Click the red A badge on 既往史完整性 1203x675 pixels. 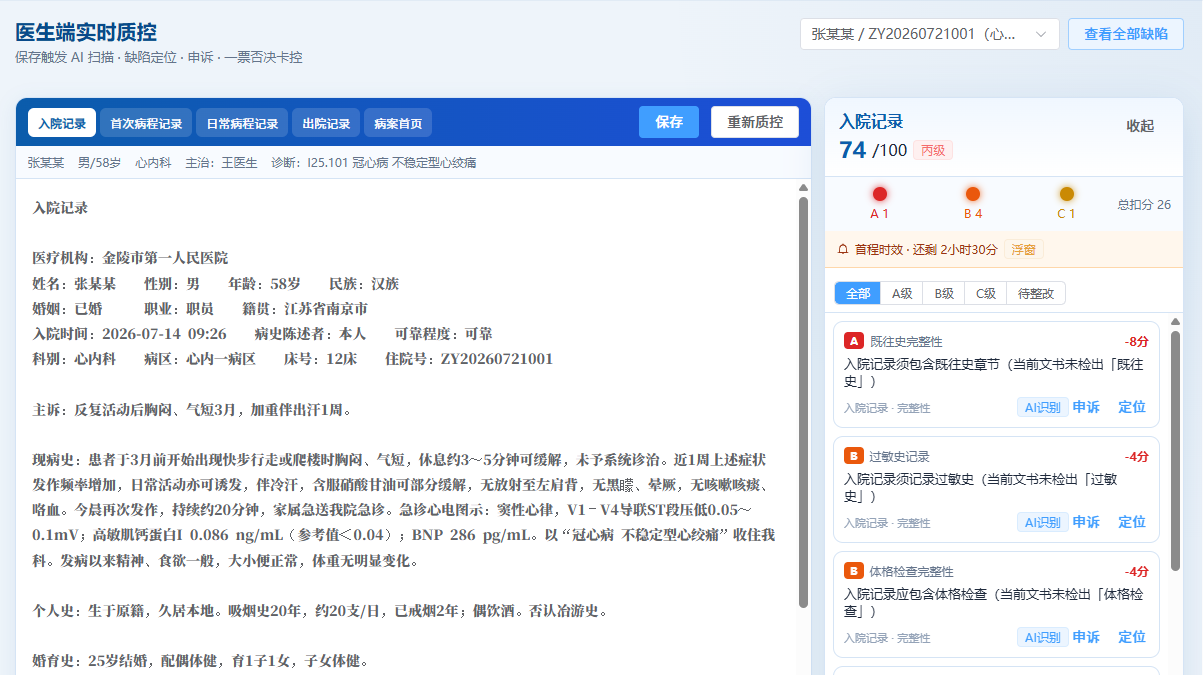click(x=854, y=341)
